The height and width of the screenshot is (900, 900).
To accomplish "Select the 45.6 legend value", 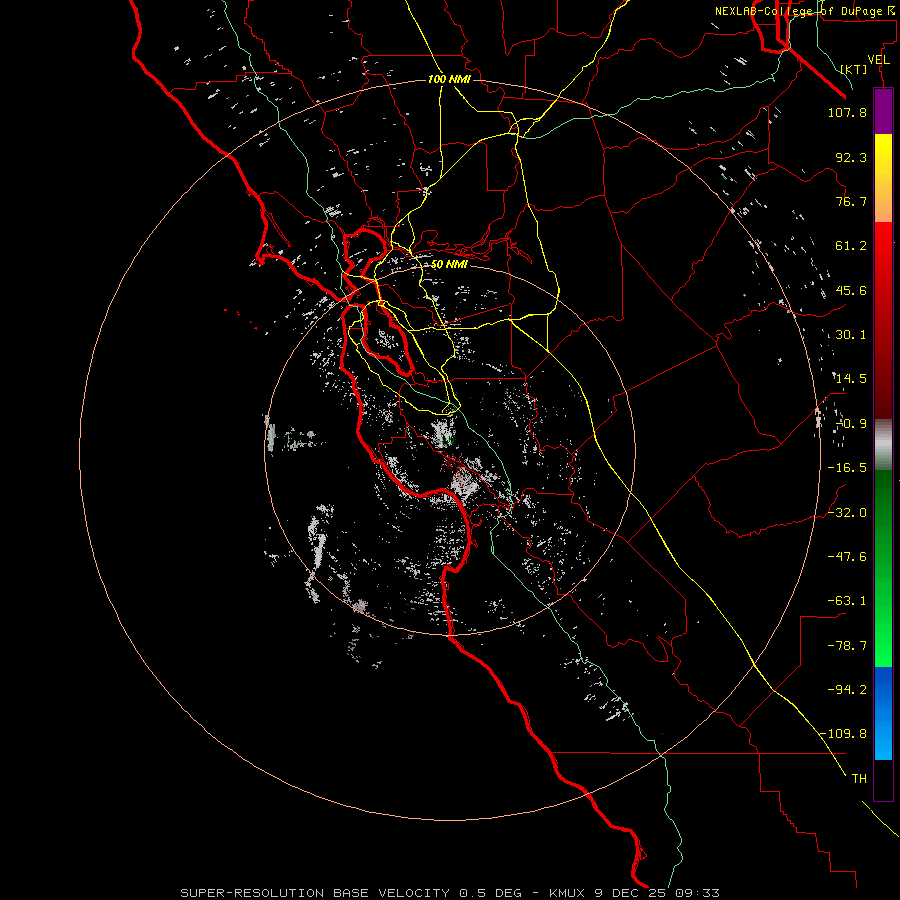I will [851, 290].
